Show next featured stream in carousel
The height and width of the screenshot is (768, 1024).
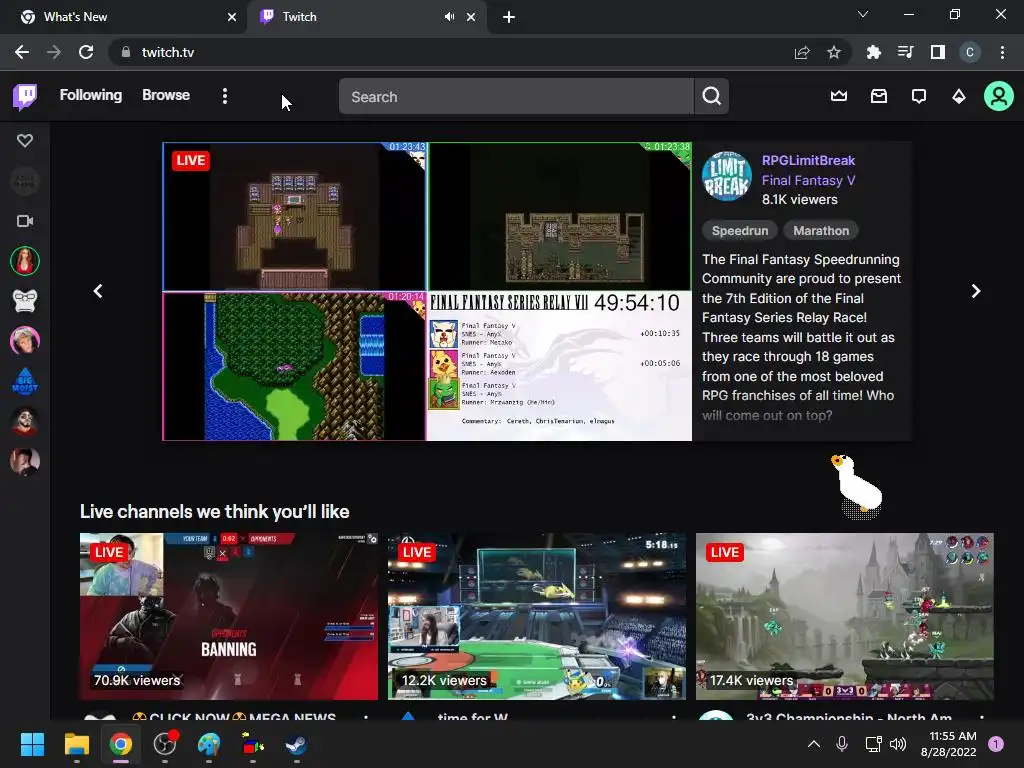click(976, 291)
